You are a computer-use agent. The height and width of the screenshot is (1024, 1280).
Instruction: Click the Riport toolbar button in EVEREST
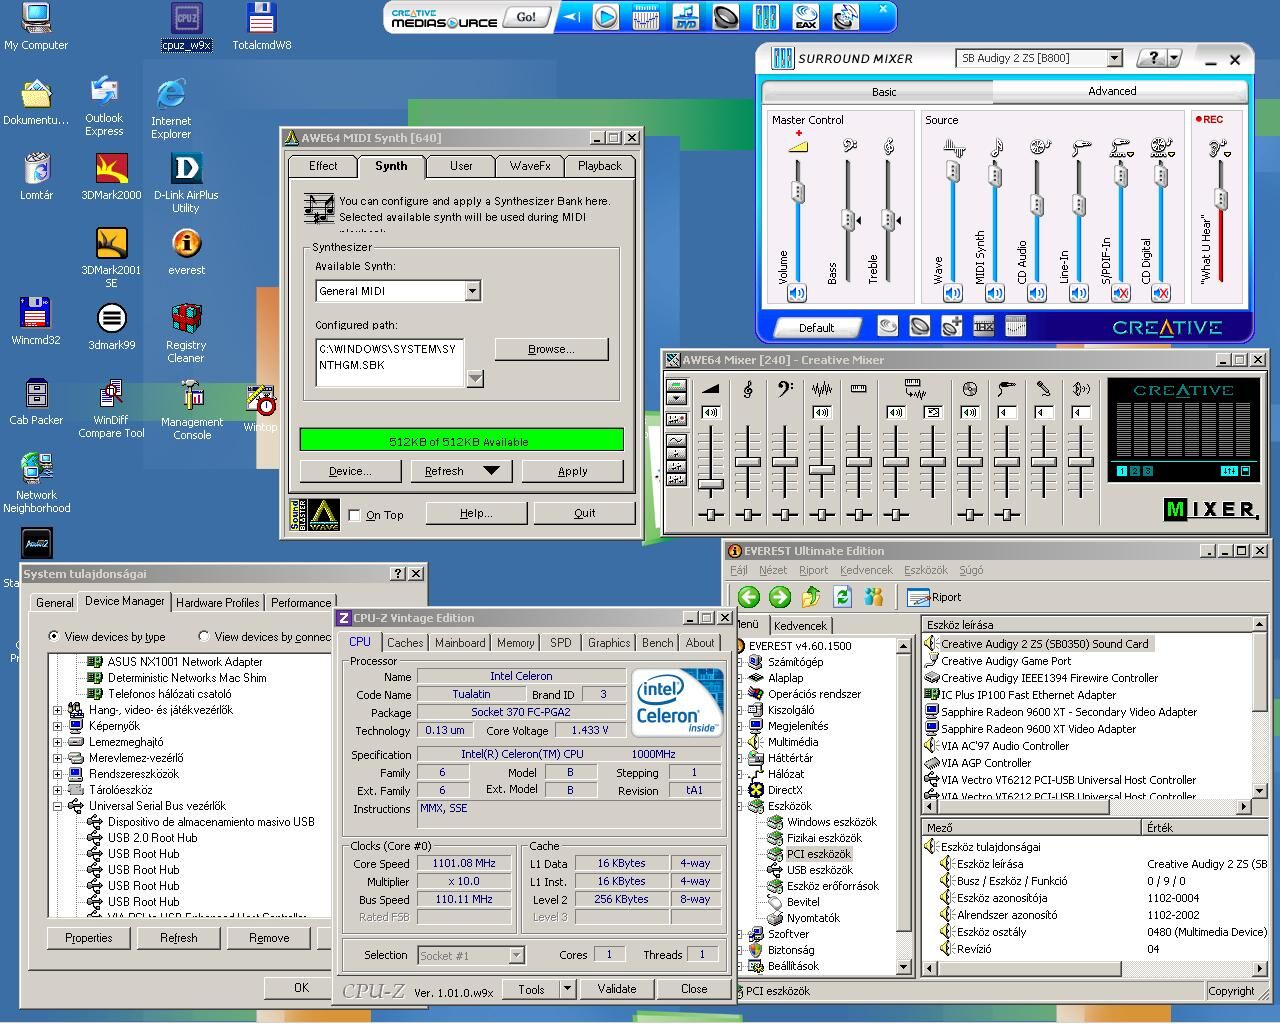pyautogui.click(x=934, y=597)
